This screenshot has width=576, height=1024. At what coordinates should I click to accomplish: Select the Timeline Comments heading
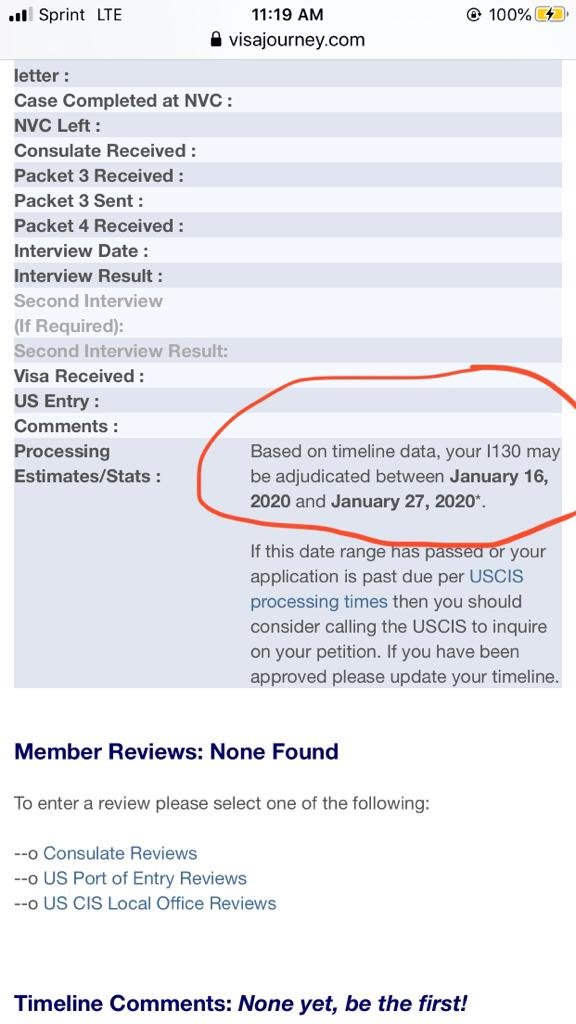(241, 1003)
